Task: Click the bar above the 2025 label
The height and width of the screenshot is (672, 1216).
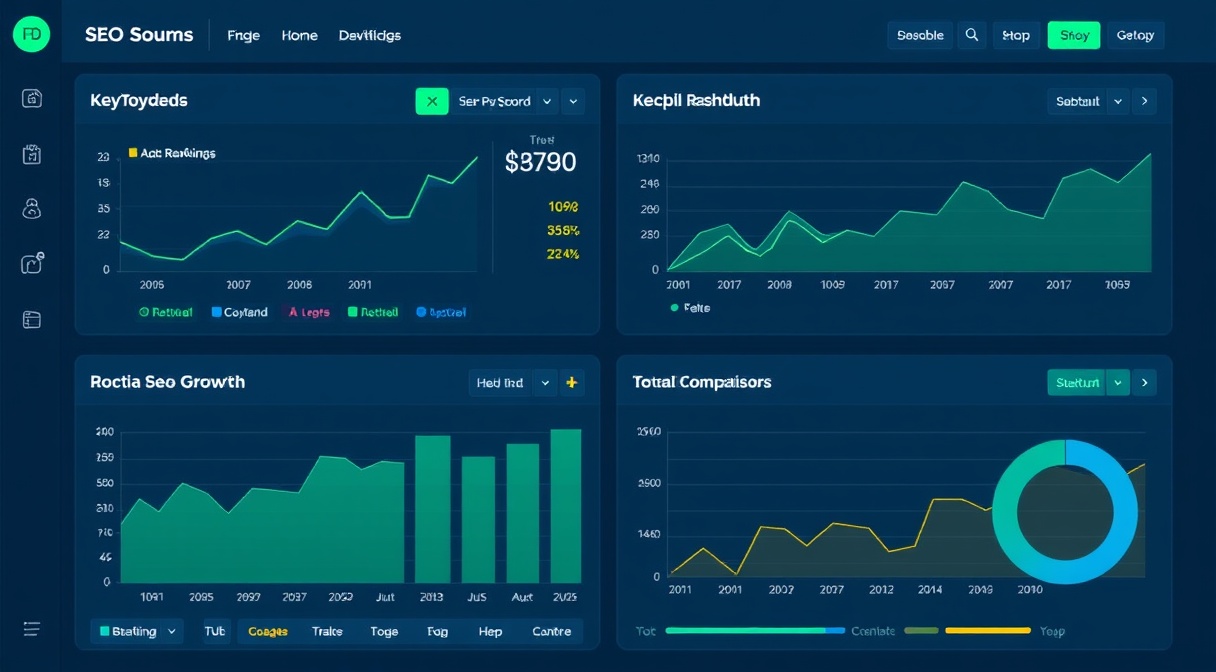Action: click(x=566, y=506)
